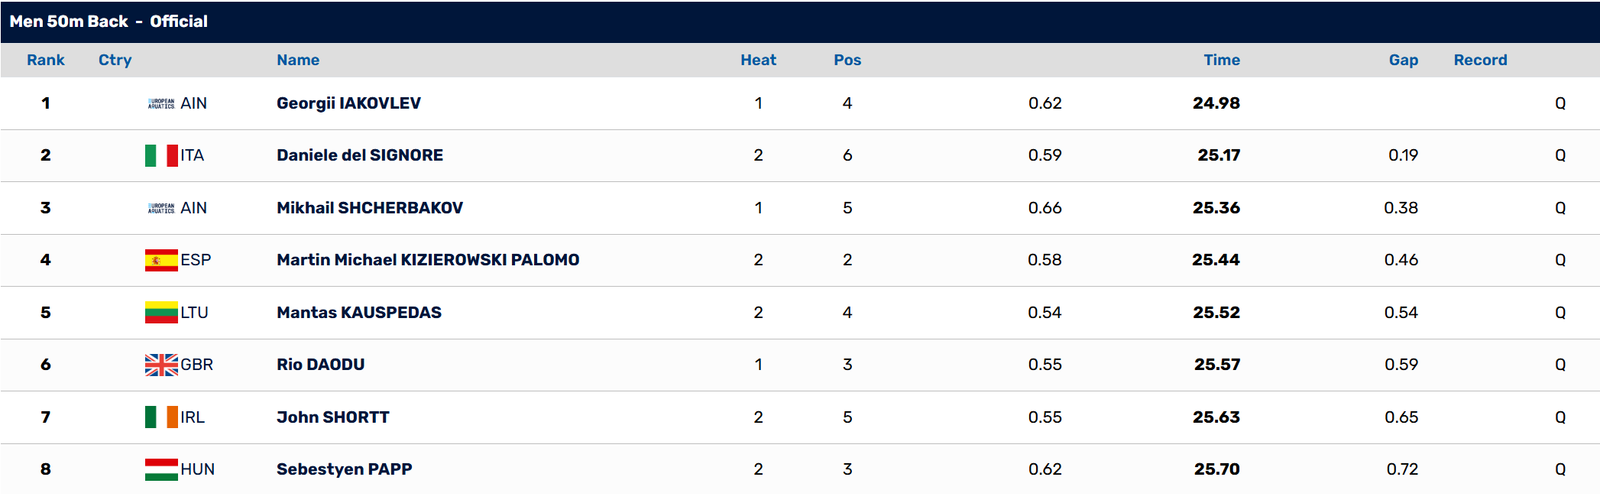Sort by the Time column header
Image resolution: width=1600 pixels, height=494 pixels.
coord(1221,60)
